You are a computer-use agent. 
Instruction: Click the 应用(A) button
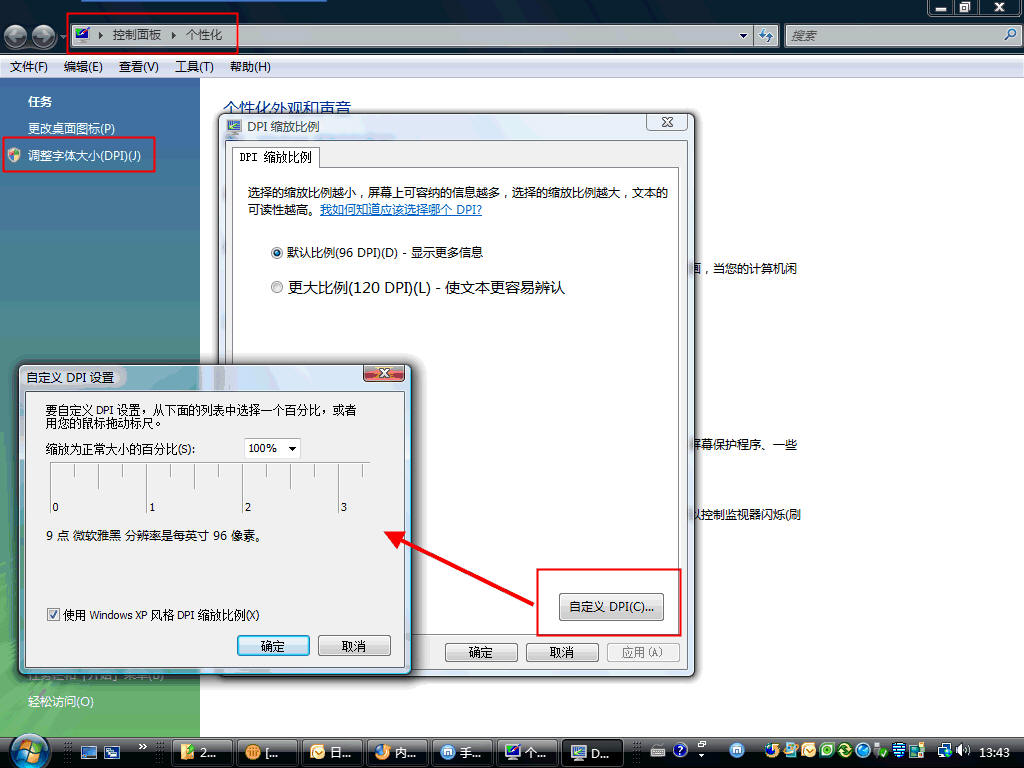coord(643,652)
